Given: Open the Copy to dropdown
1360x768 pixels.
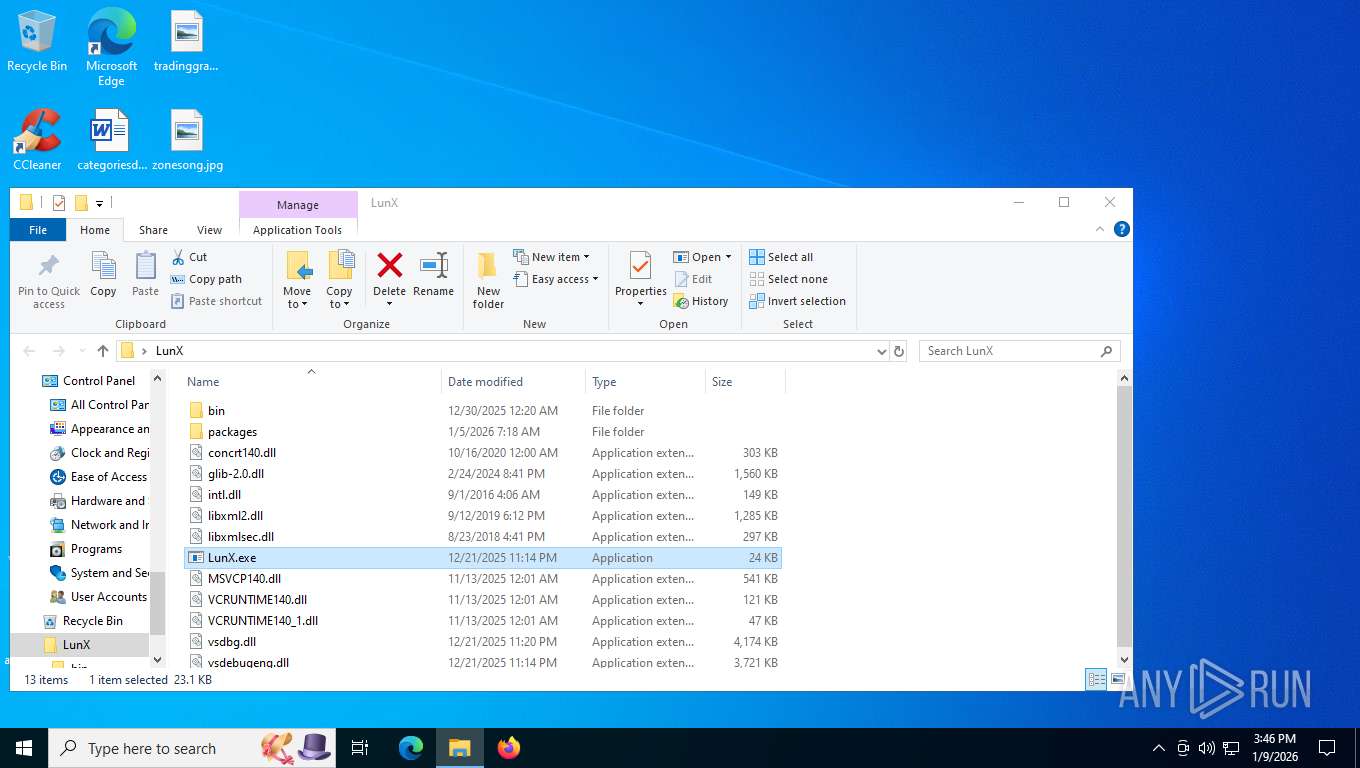Looking at the screenshot, I should [340, 280].
